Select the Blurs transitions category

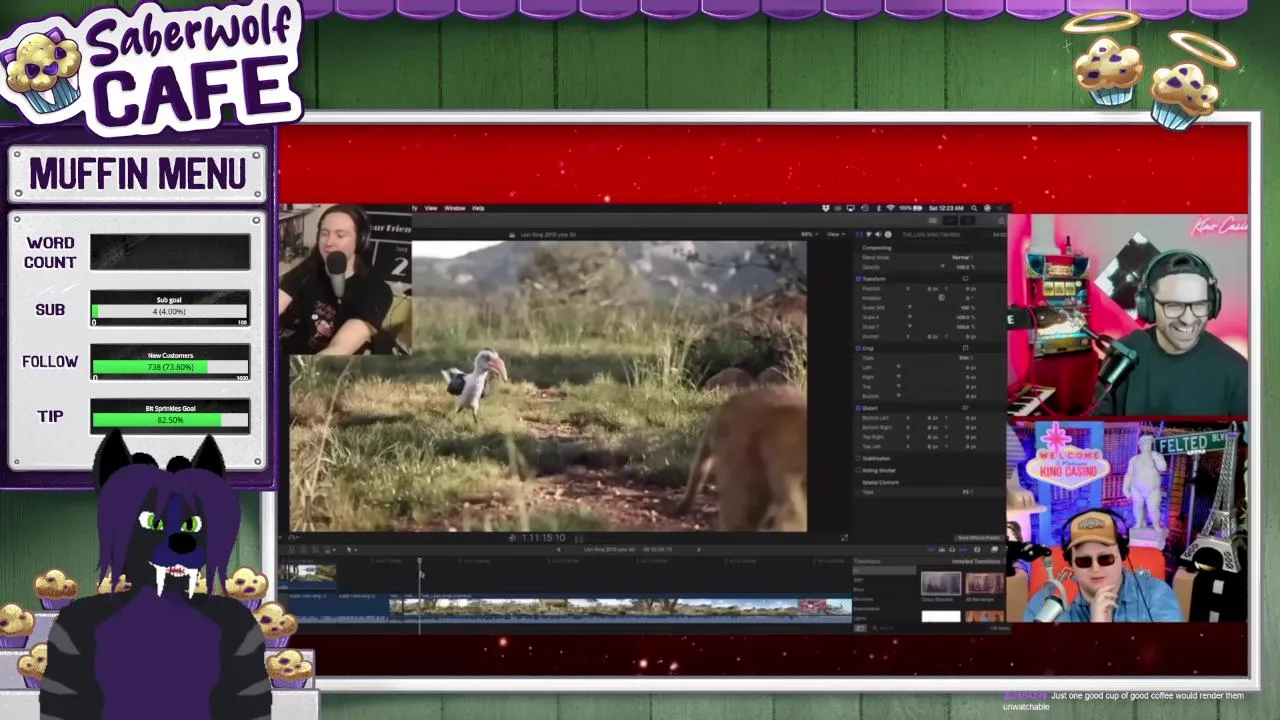[x=859, y=589]
